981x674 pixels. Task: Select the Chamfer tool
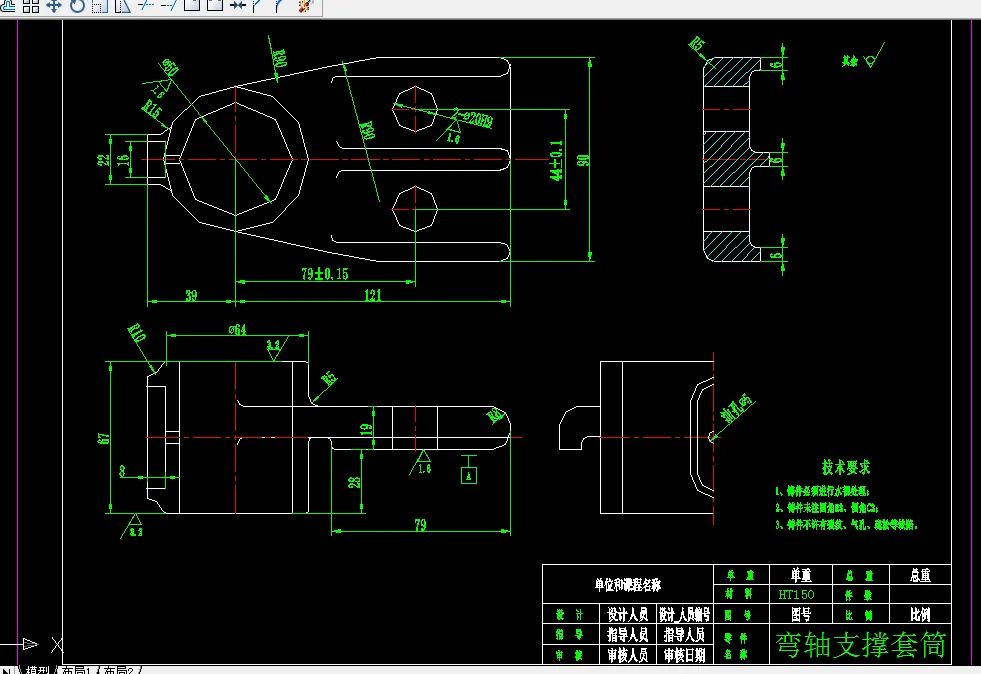click(257, 6)
